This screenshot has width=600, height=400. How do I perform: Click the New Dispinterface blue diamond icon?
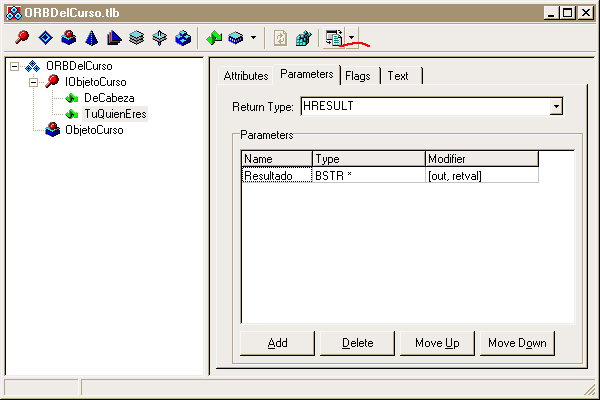click(x=45, y=38)
